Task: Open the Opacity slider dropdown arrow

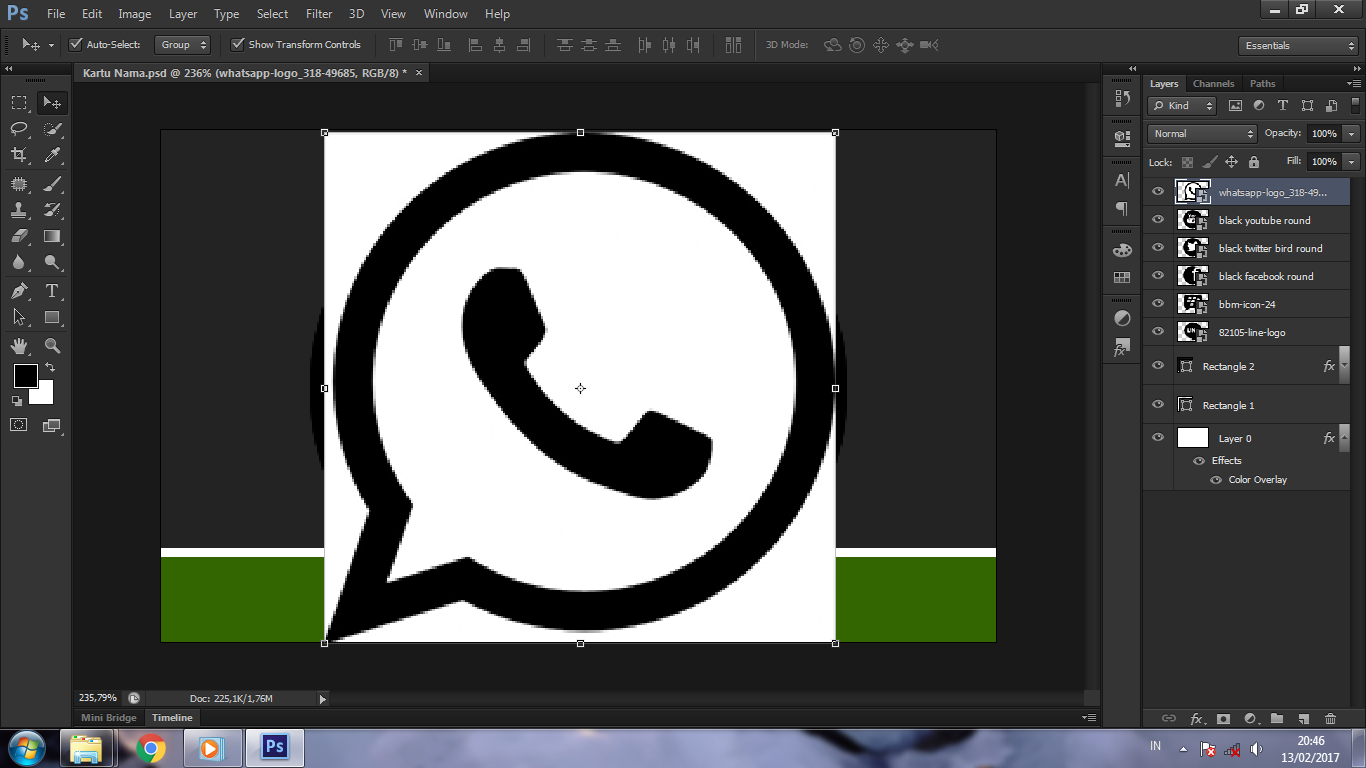Action: (x=1352, y=133)
